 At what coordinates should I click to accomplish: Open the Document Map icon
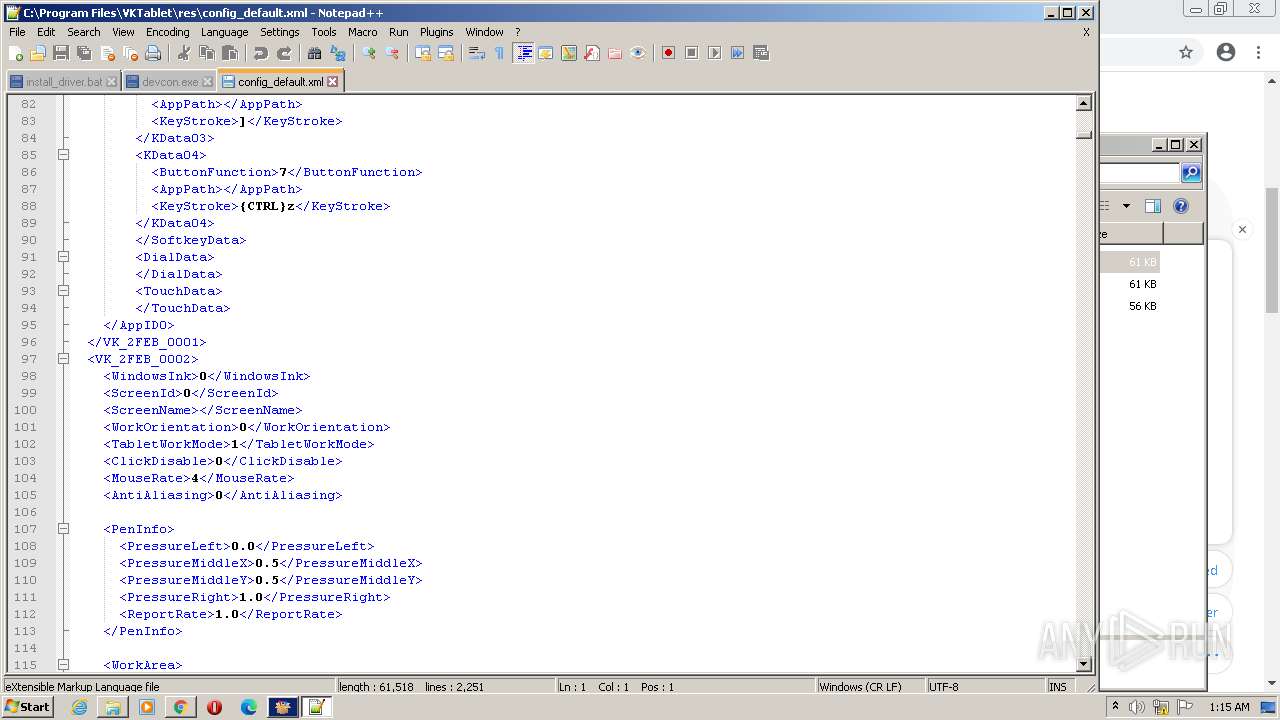tap(569, 53)
